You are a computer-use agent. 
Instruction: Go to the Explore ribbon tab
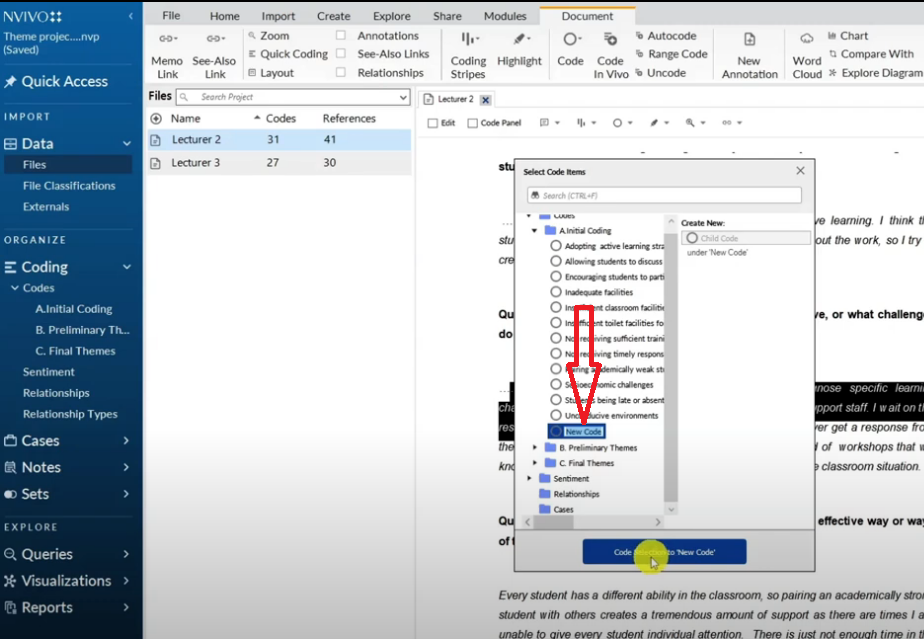(x=391, y=16)
